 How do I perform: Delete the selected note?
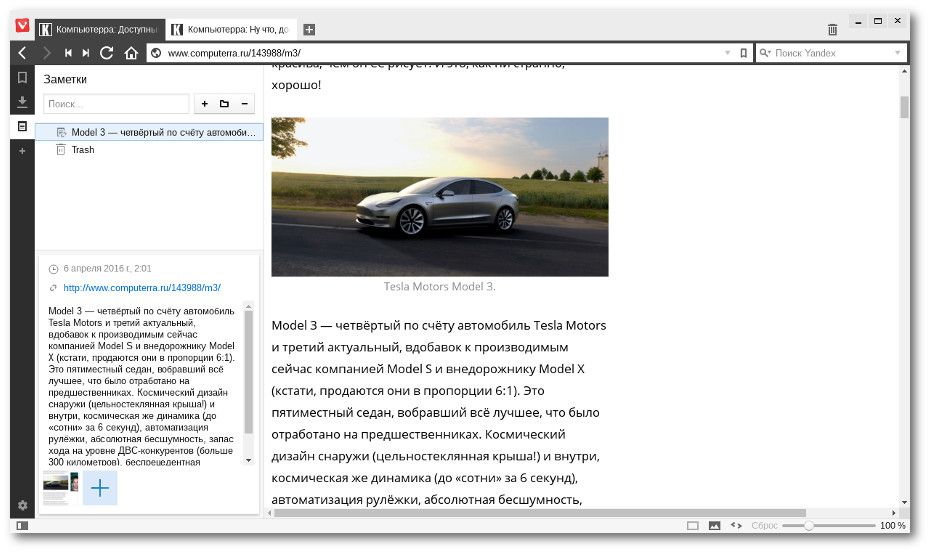coord(244,104)
